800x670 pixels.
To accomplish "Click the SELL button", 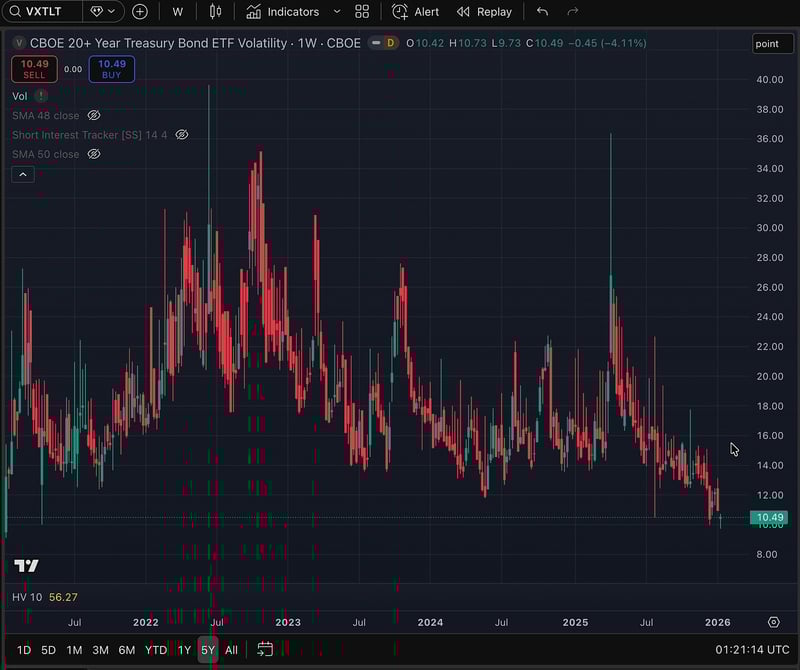I will pos(34,69).
